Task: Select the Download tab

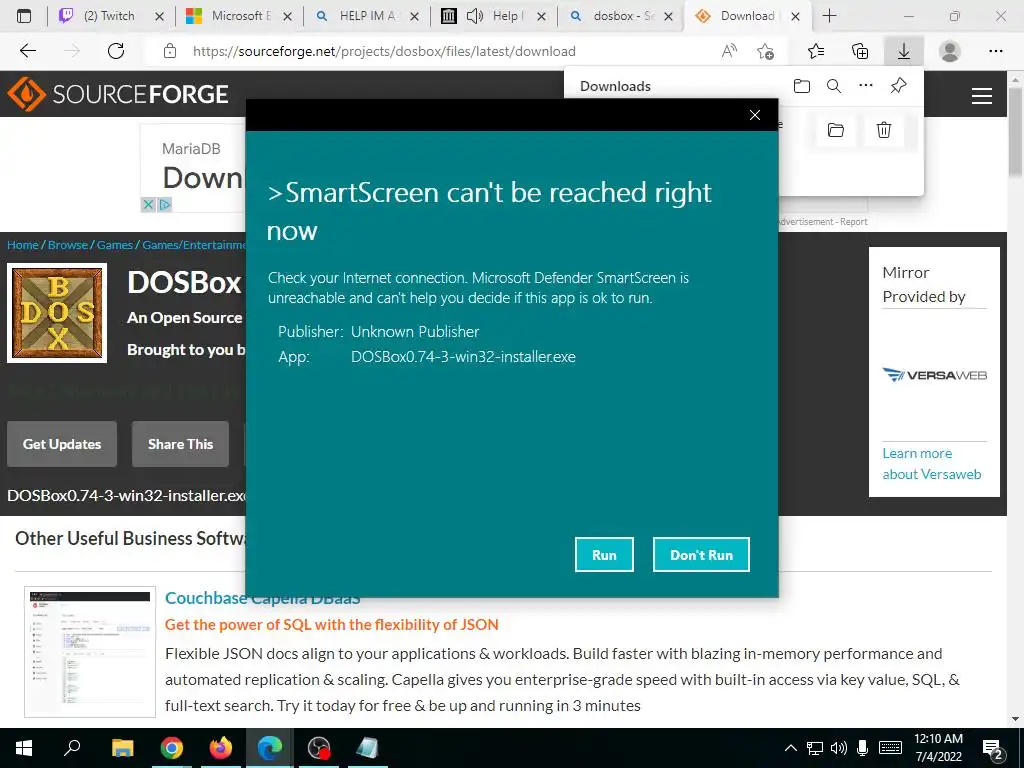Action: coord(747,16)
